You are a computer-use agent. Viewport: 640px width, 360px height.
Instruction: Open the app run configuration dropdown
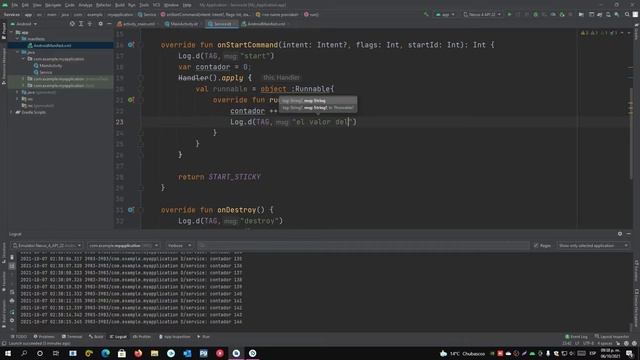[445, 14]
